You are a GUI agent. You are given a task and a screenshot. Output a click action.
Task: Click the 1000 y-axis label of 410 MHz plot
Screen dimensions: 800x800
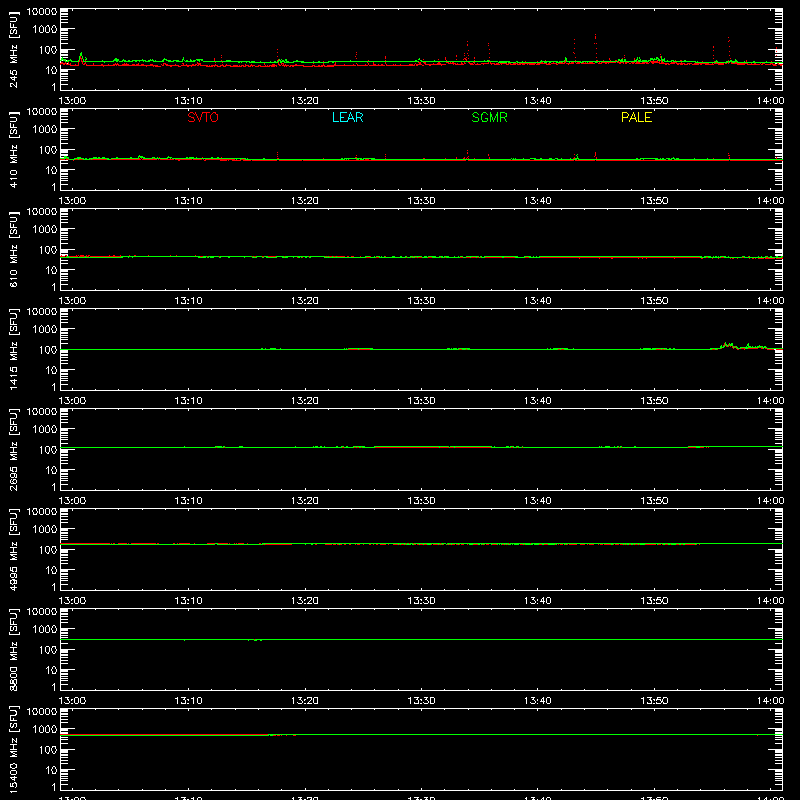click(45, 130)
